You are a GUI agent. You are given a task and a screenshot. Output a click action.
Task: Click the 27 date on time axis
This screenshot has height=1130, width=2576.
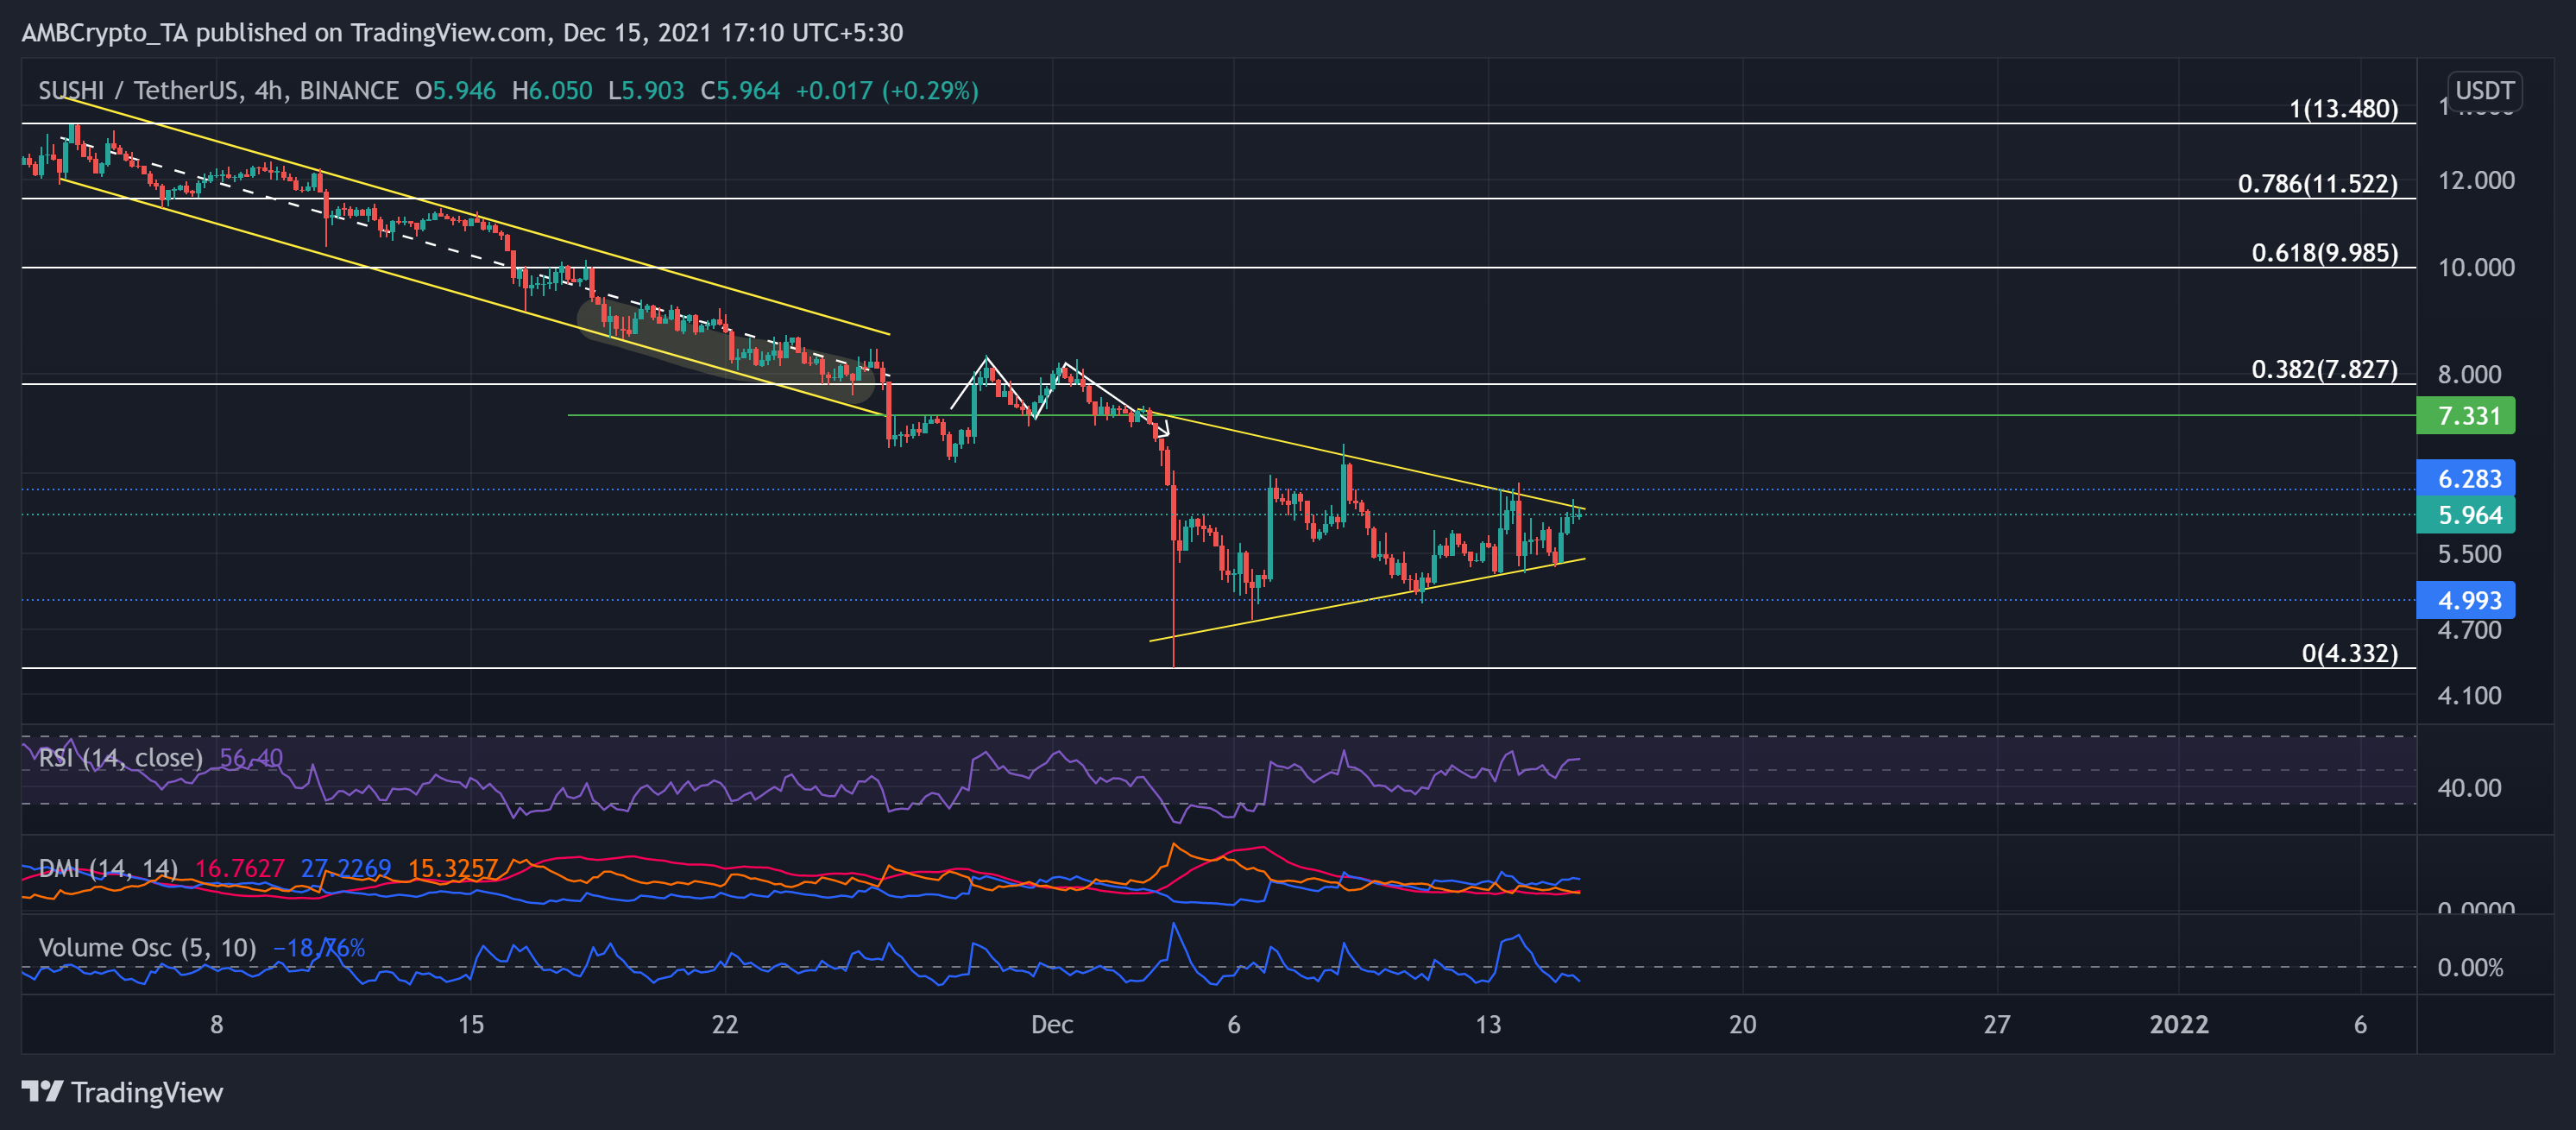click(1996, 1024)
